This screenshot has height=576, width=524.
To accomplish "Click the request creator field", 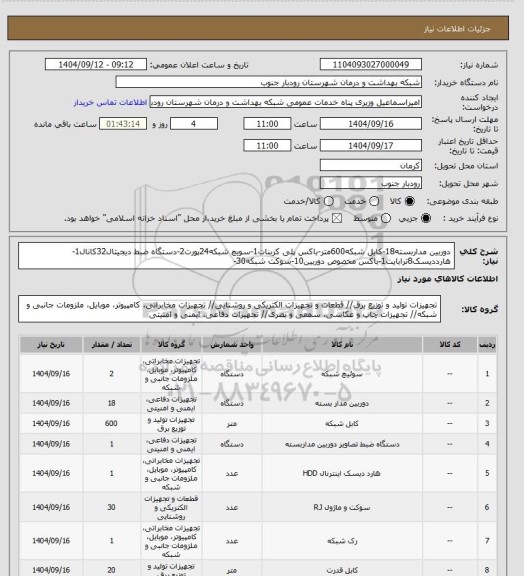I will 286,102.
